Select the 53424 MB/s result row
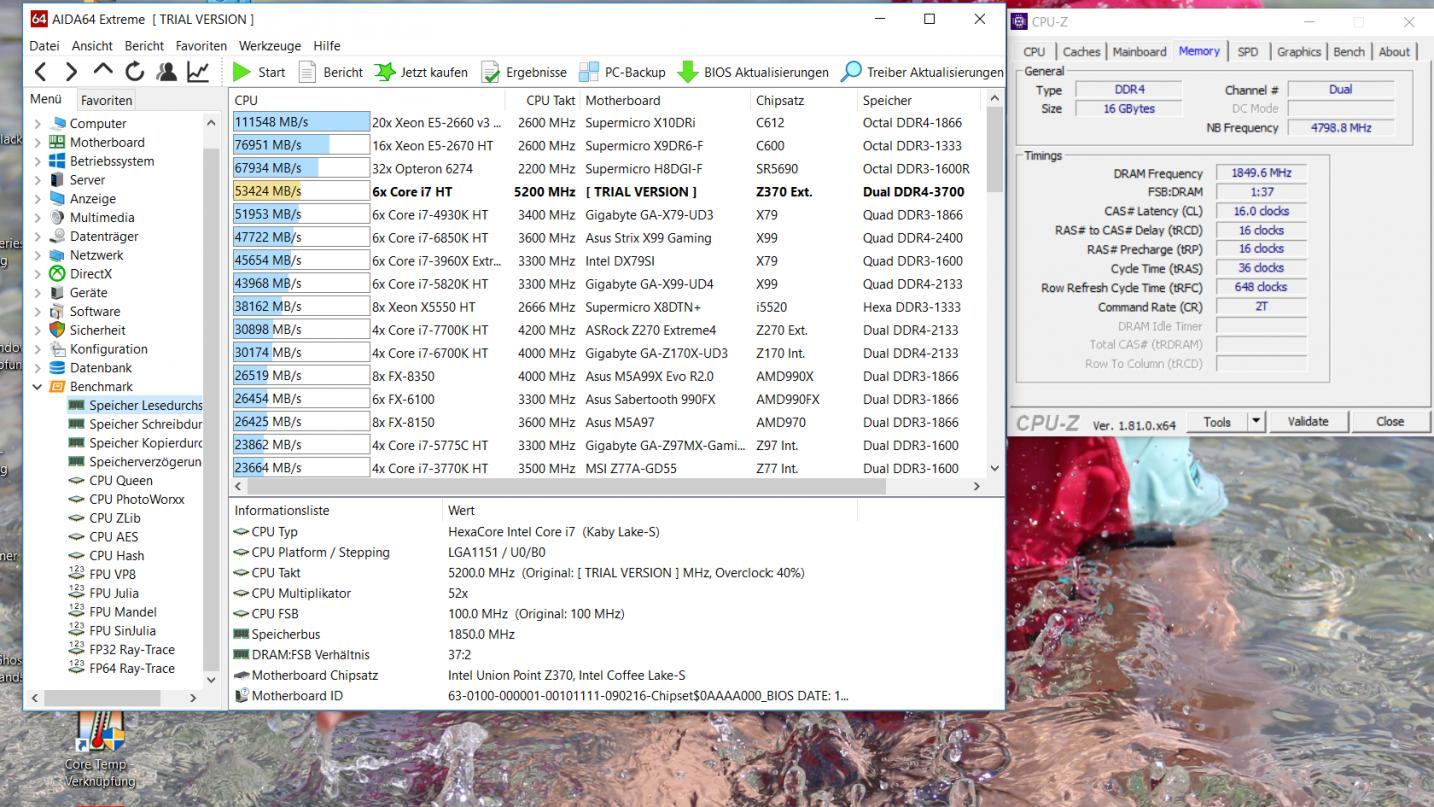The width and height of the screenshot is (1434, 807). point(607,192)
